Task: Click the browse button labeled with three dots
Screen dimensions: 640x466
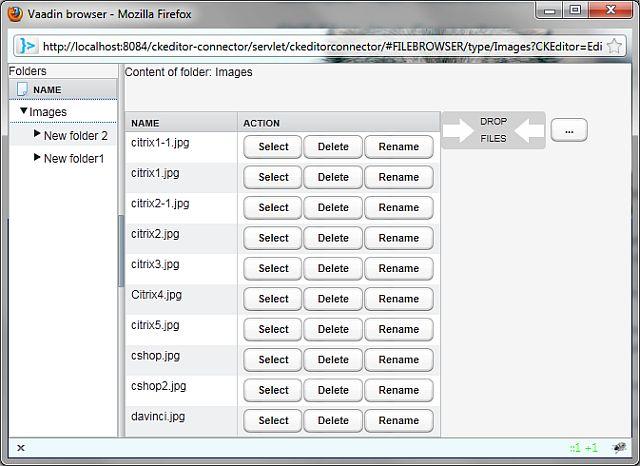Action: point(569,131)
